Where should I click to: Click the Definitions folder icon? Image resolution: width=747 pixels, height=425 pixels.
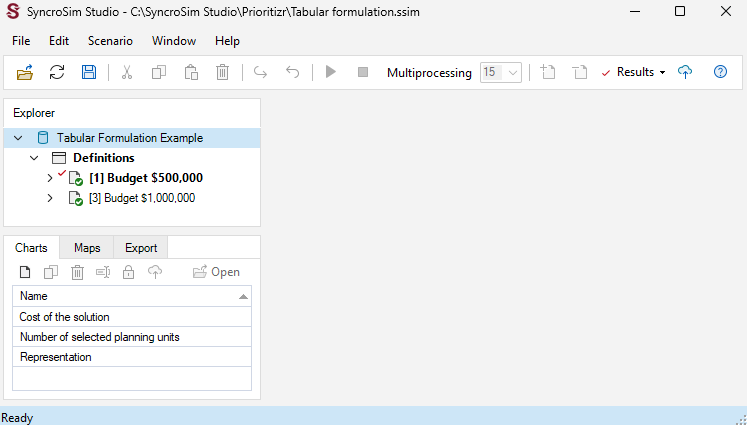pyautogui.click(x=59, y=158)
